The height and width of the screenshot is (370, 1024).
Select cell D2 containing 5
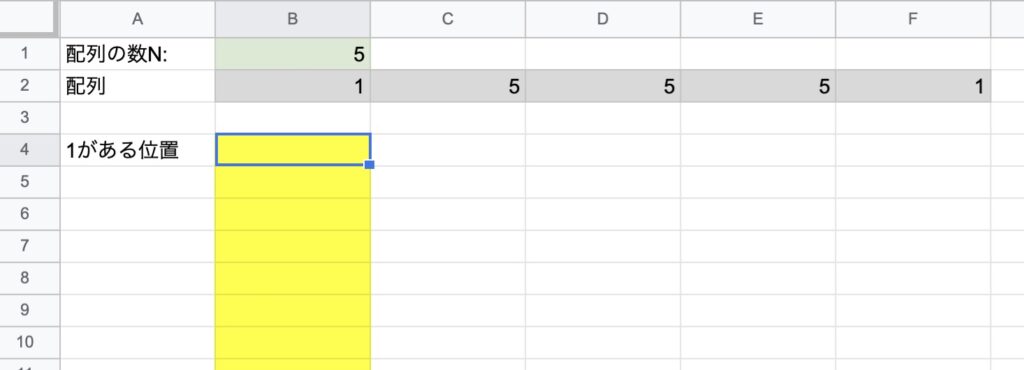pyautogui.click(x=603, y=86)
